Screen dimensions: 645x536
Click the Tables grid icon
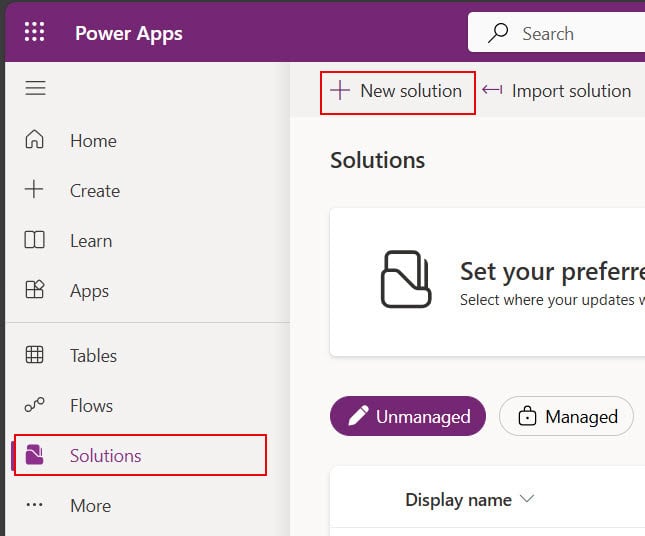click(x=35, y=355)
